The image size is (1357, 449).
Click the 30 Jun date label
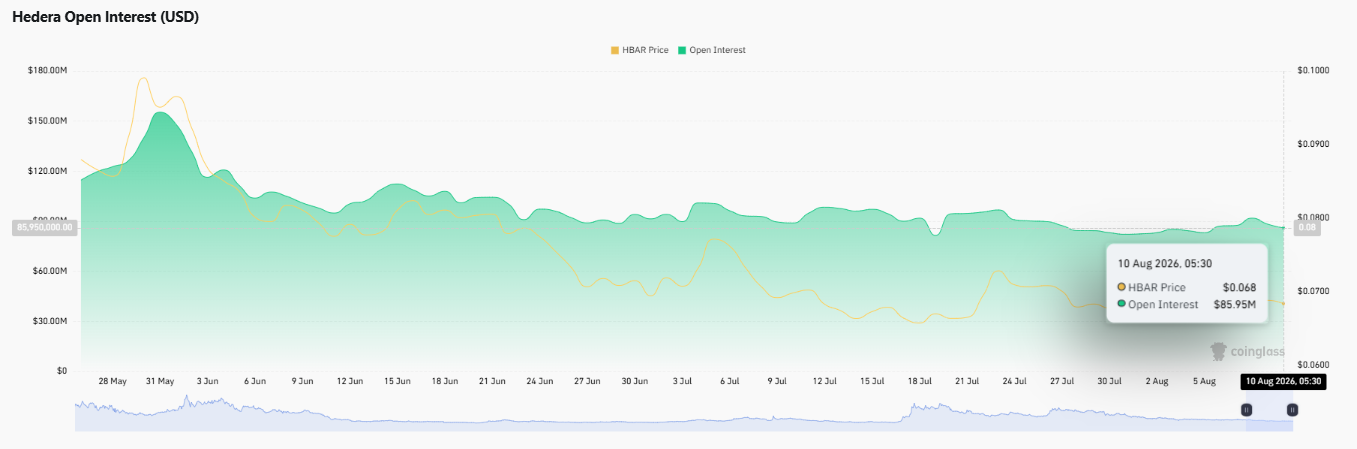click(635, 381)
